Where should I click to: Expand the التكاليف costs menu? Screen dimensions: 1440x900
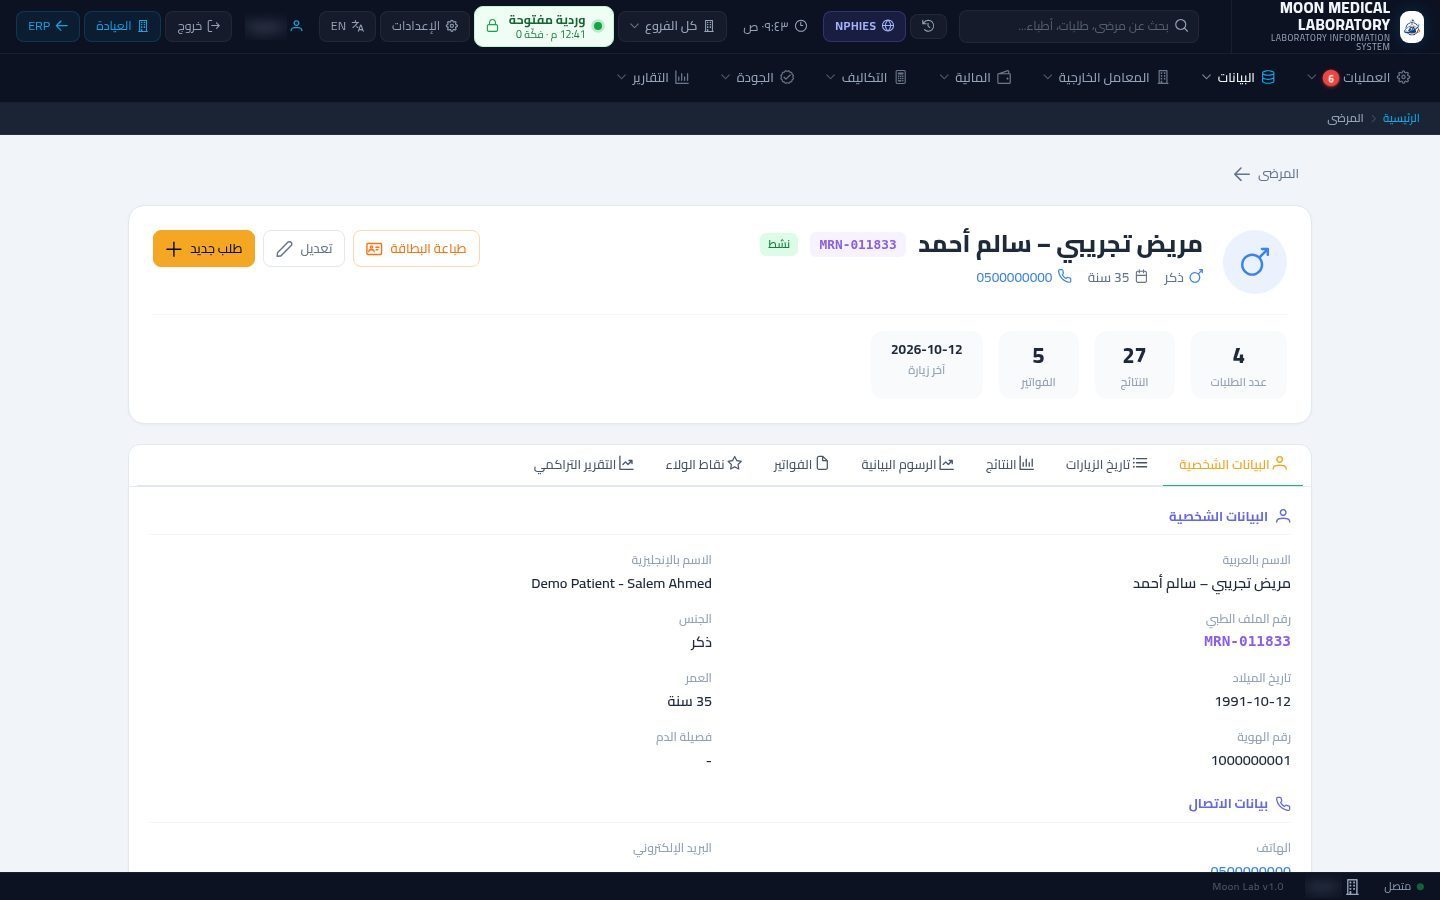pyautogui.click(x=866, y=77)
